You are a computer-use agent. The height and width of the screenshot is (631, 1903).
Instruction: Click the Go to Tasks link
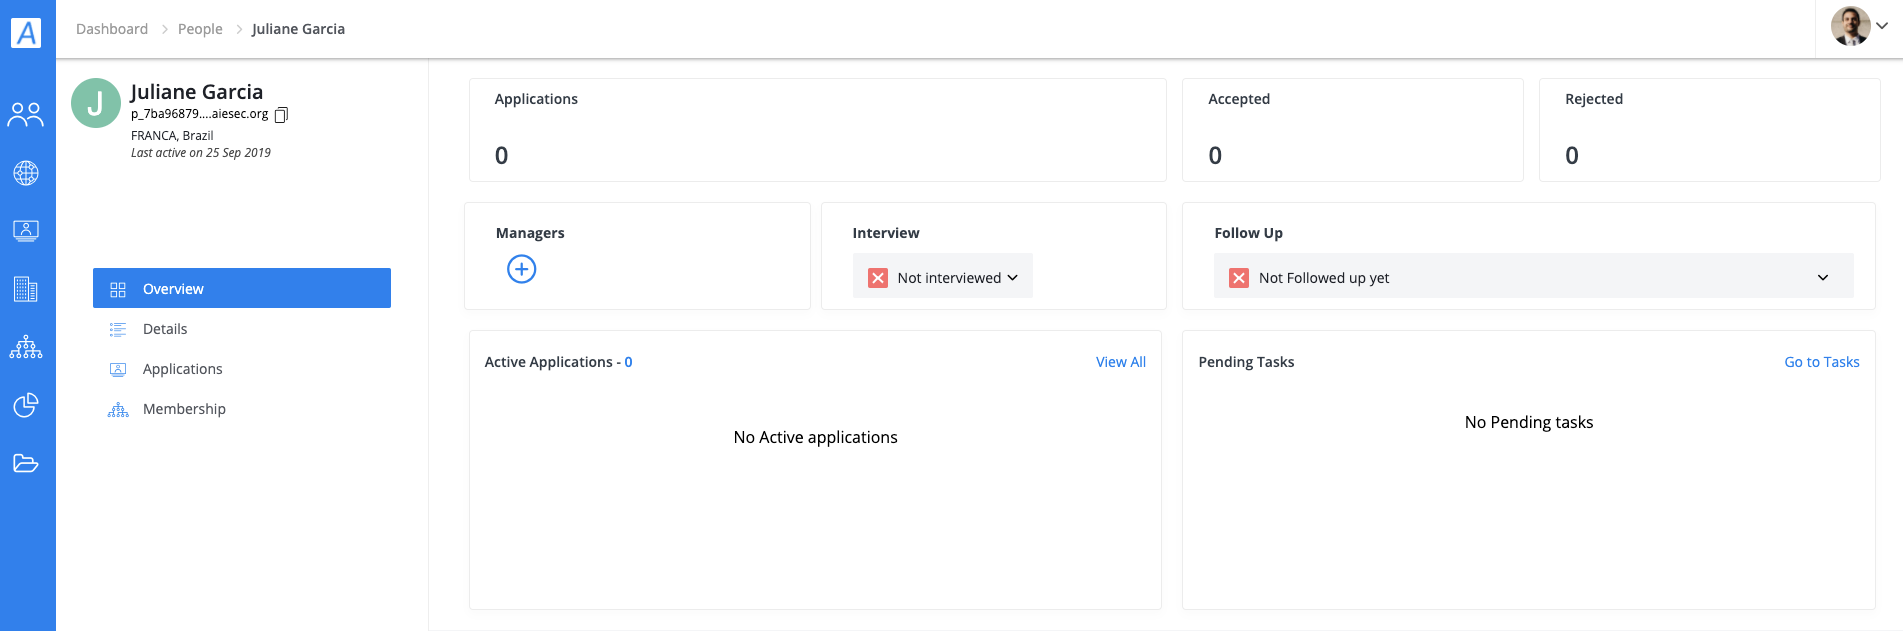[1822, 362]
